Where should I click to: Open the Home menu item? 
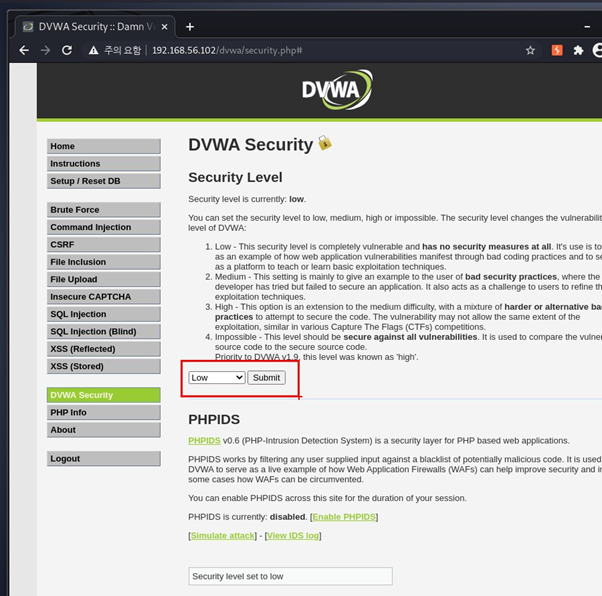[x=104, y=146]
